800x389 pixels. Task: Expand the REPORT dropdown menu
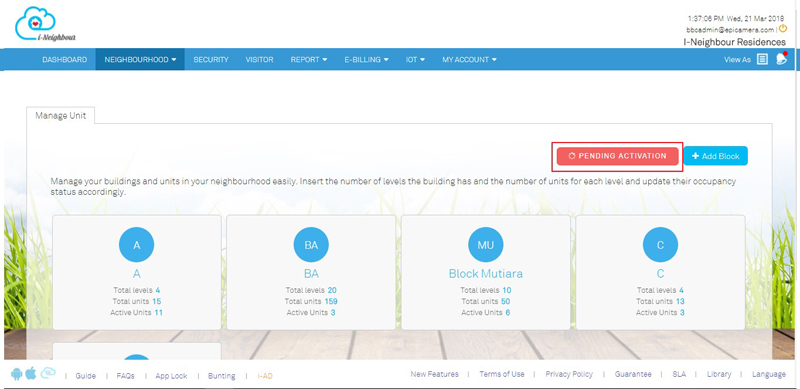[x=309, y=60]
